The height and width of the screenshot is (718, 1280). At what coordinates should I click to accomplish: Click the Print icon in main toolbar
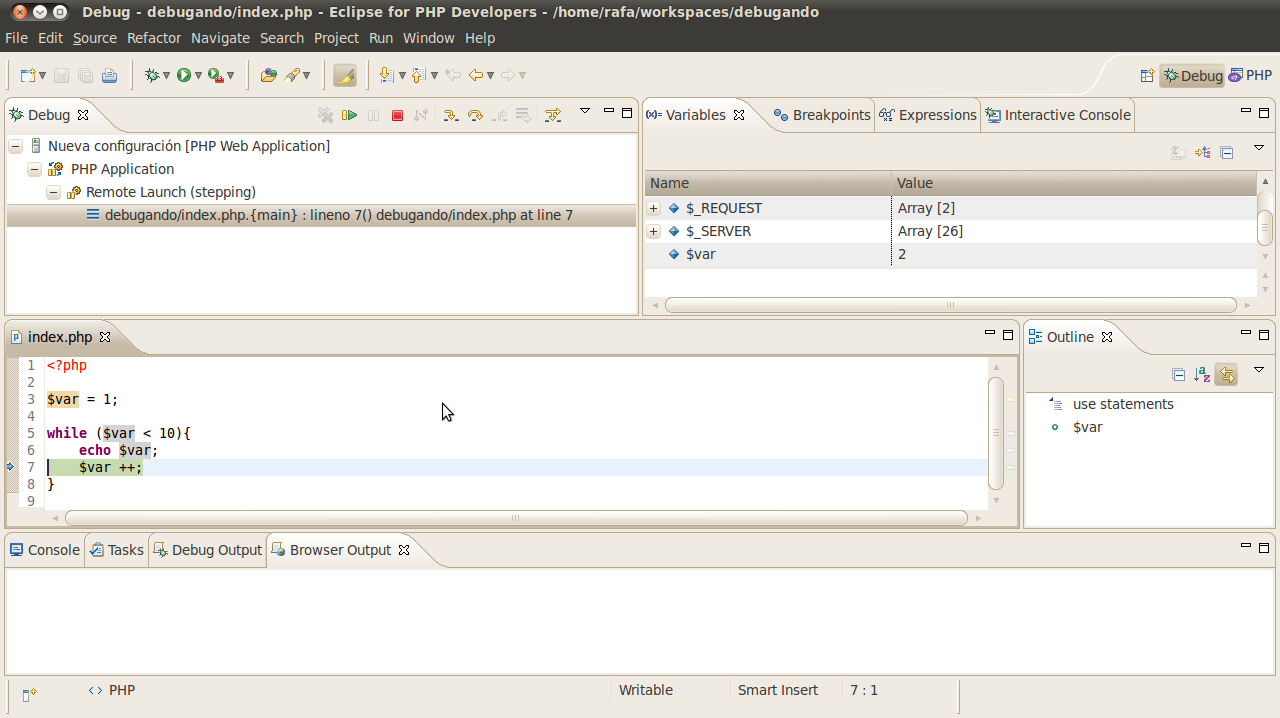coord(109,75)
